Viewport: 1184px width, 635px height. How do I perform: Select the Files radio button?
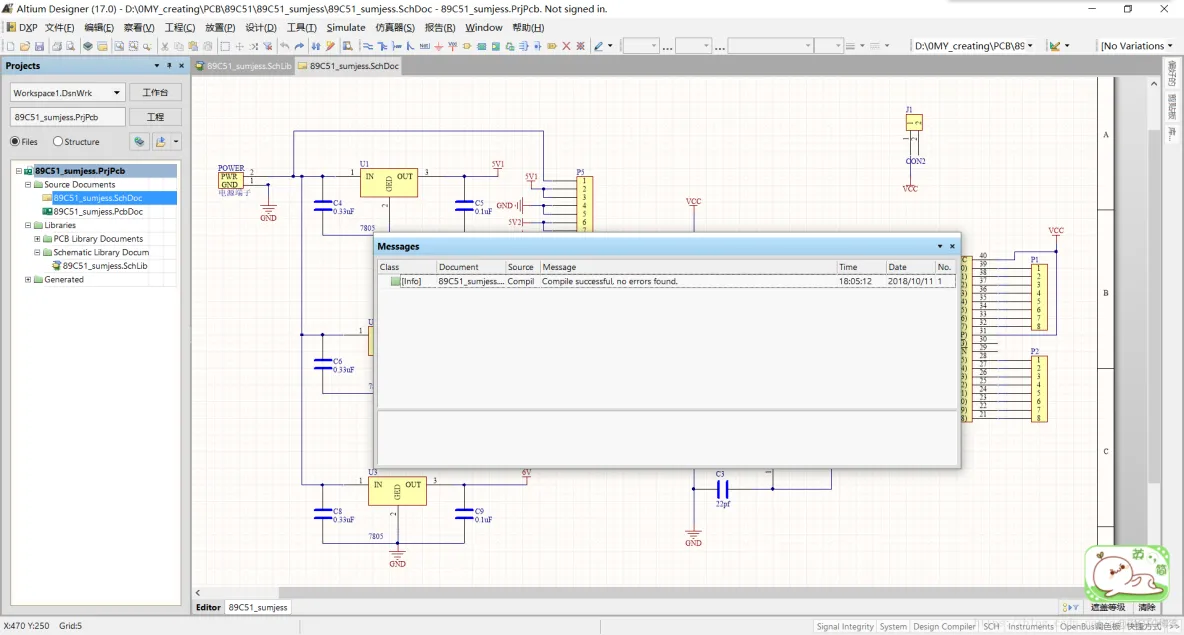(14, 141)
